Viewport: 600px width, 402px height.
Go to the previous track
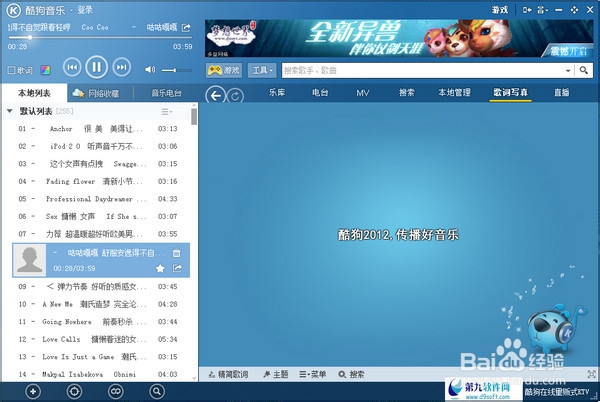coord(72,67)
